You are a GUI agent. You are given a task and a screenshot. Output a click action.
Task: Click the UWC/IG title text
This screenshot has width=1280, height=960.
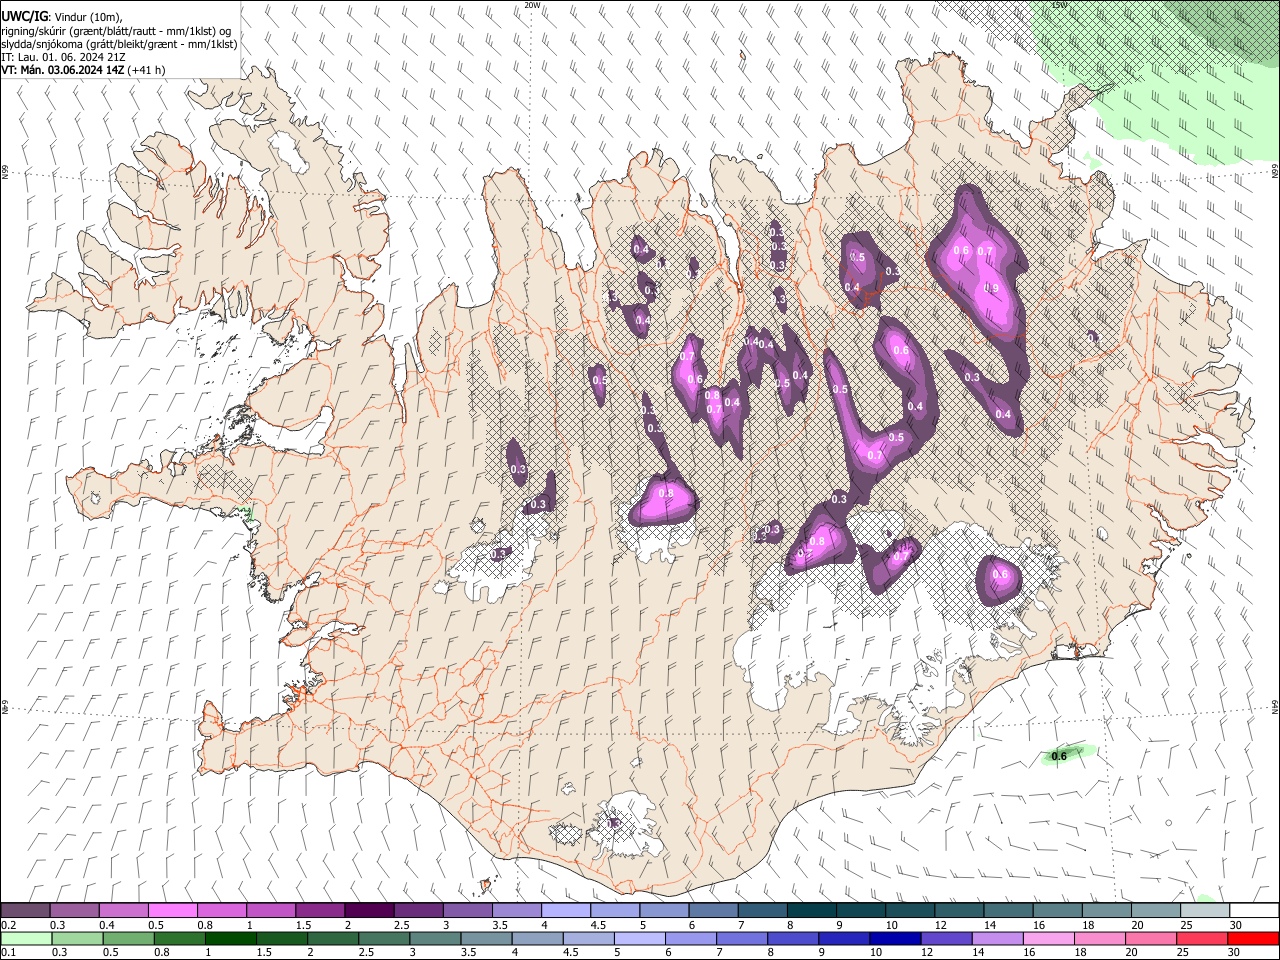[x=24, y=17]
